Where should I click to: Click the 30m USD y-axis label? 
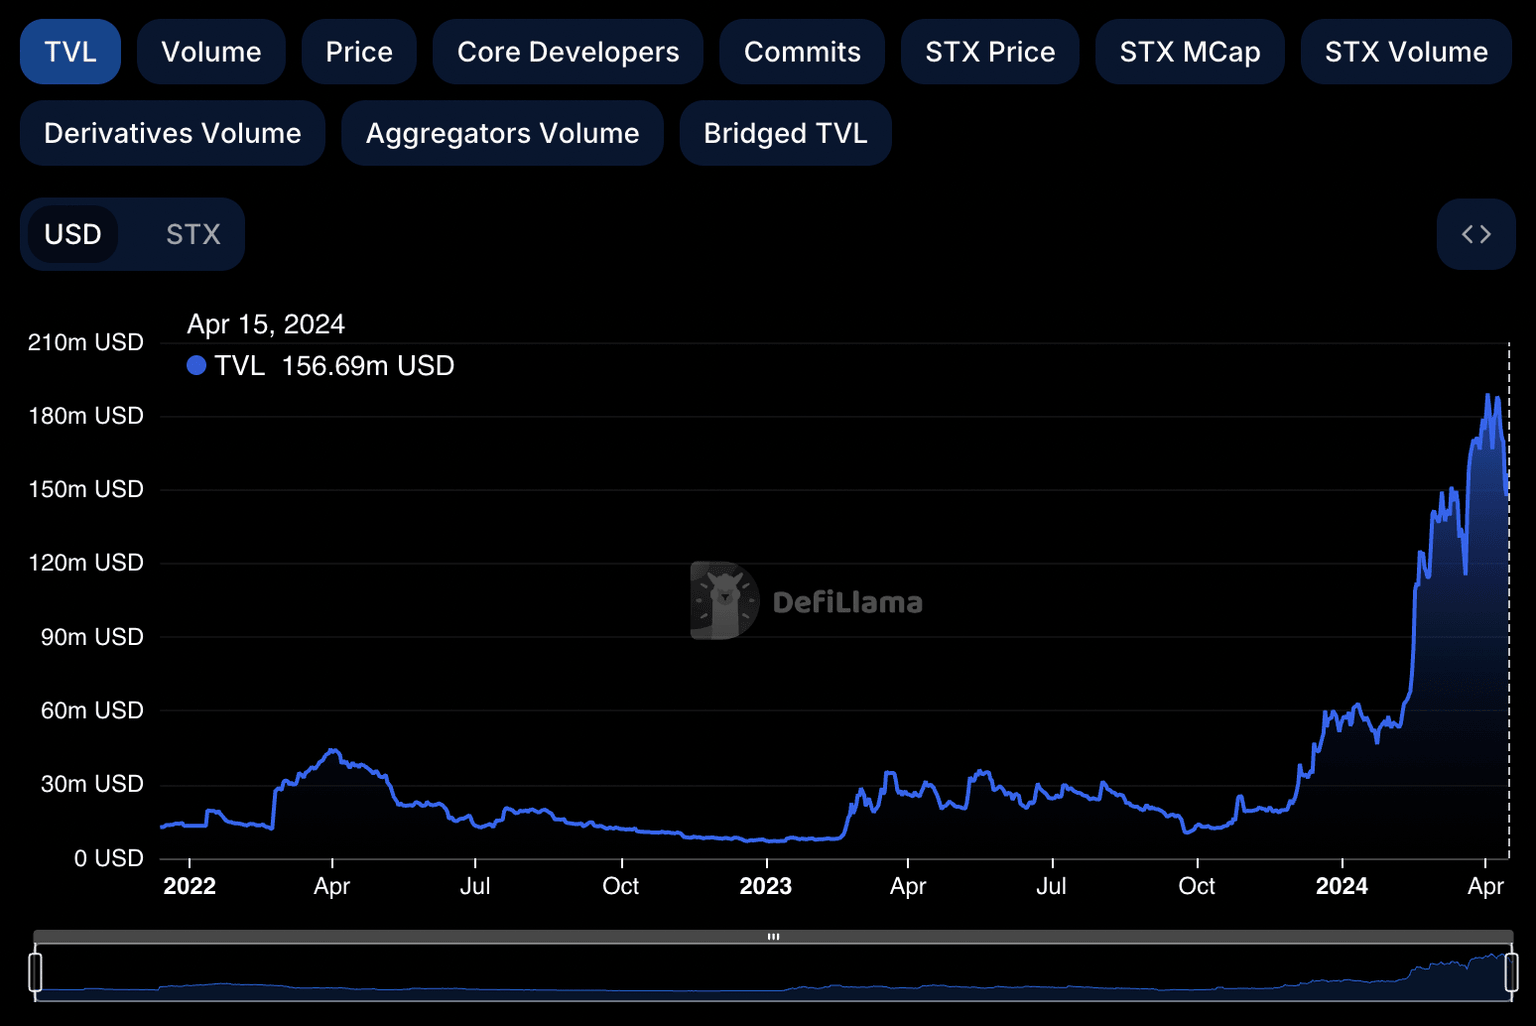(92, 784)
